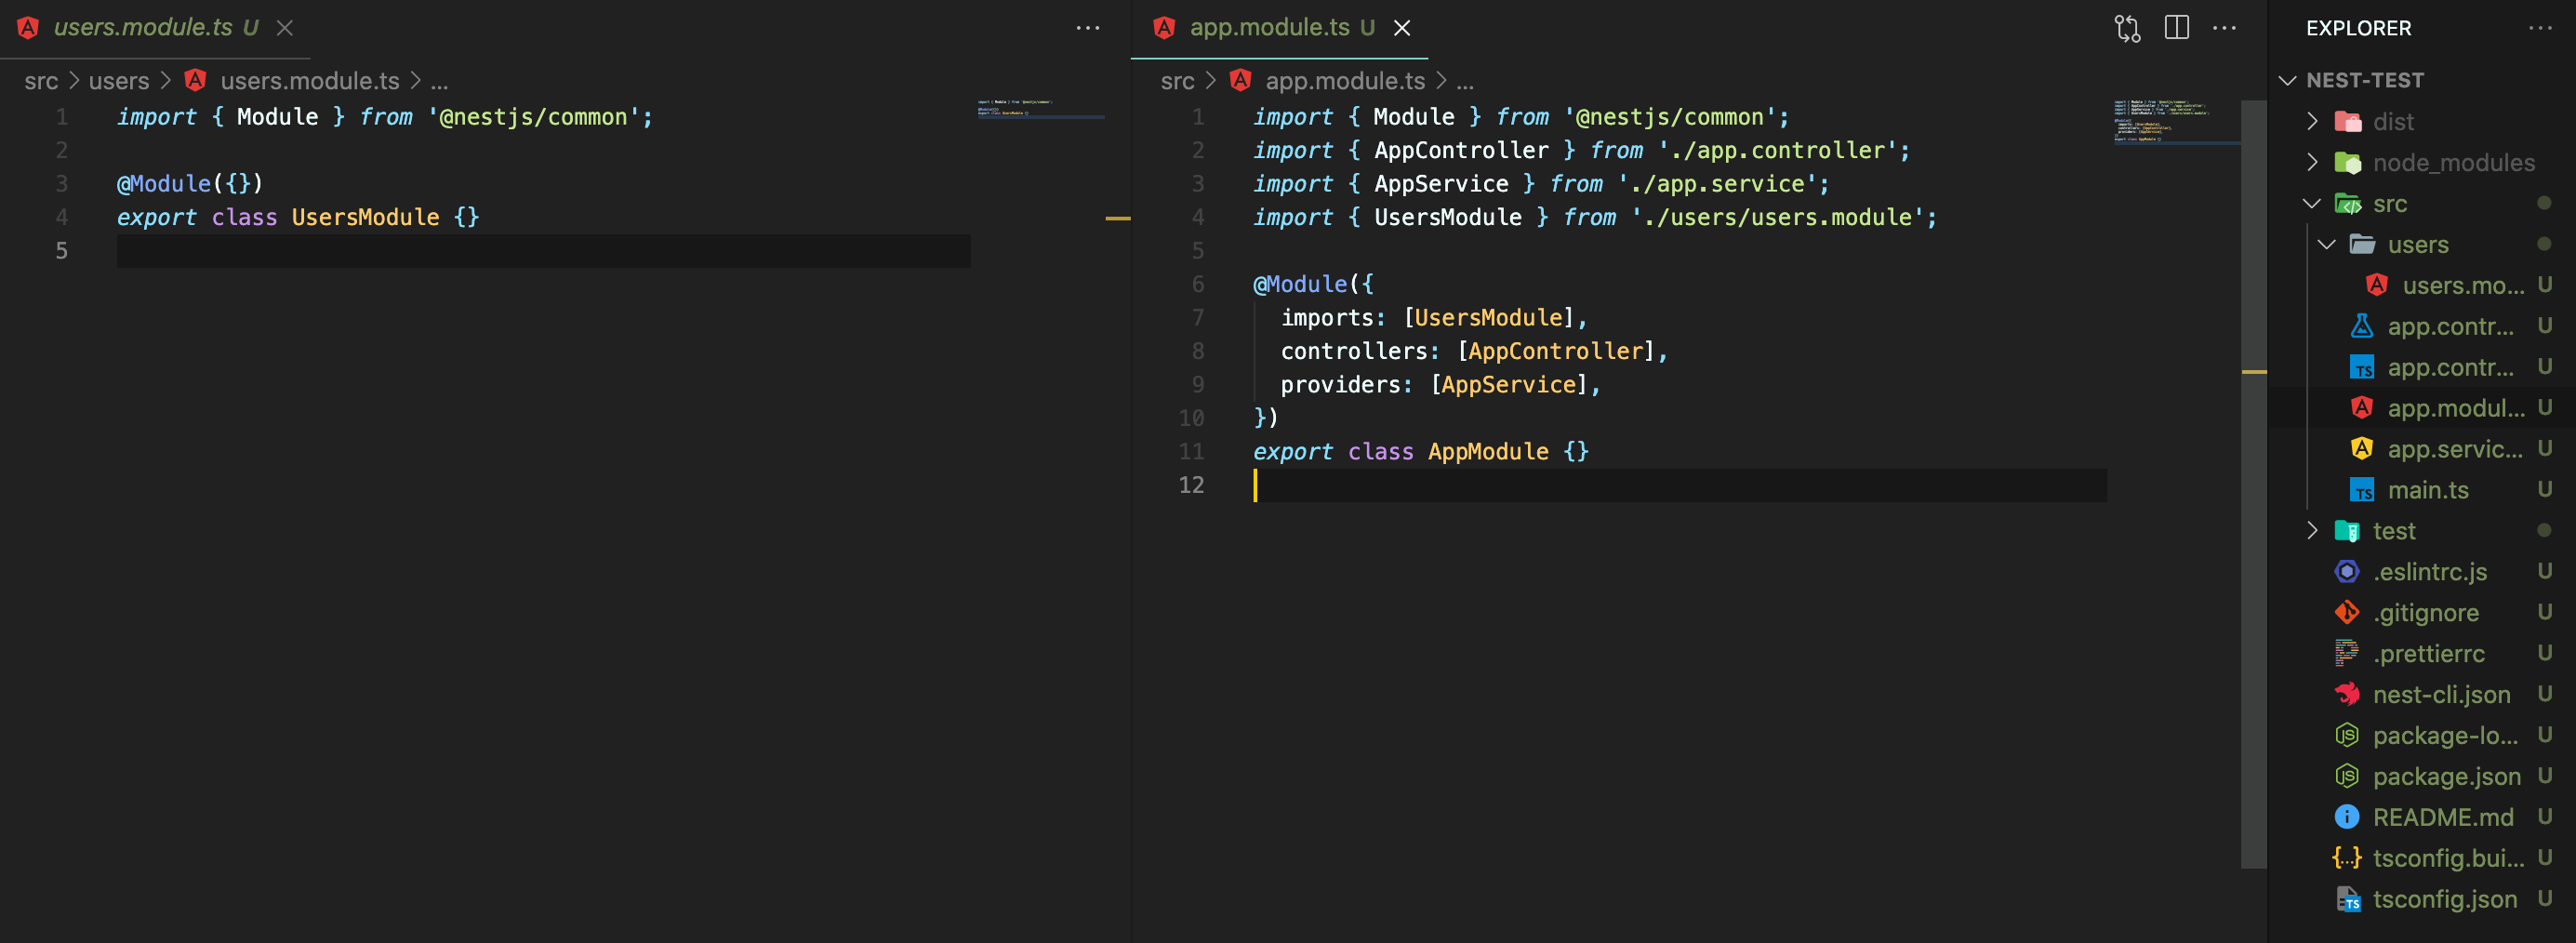Open main.ts from the Explorer
2576x943 pixels.
tap(2428, 490)
